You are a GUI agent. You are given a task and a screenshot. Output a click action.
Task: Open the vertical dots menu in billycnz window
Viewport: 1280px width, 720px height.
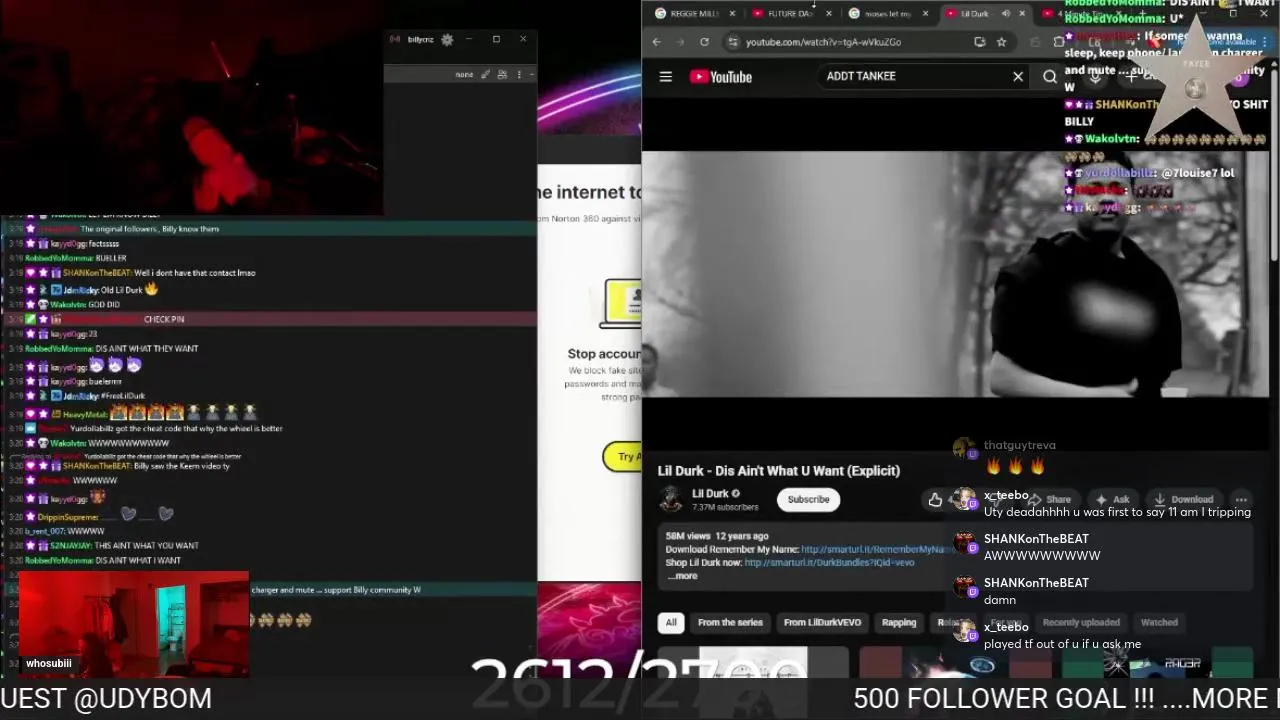tap(517, 74)
